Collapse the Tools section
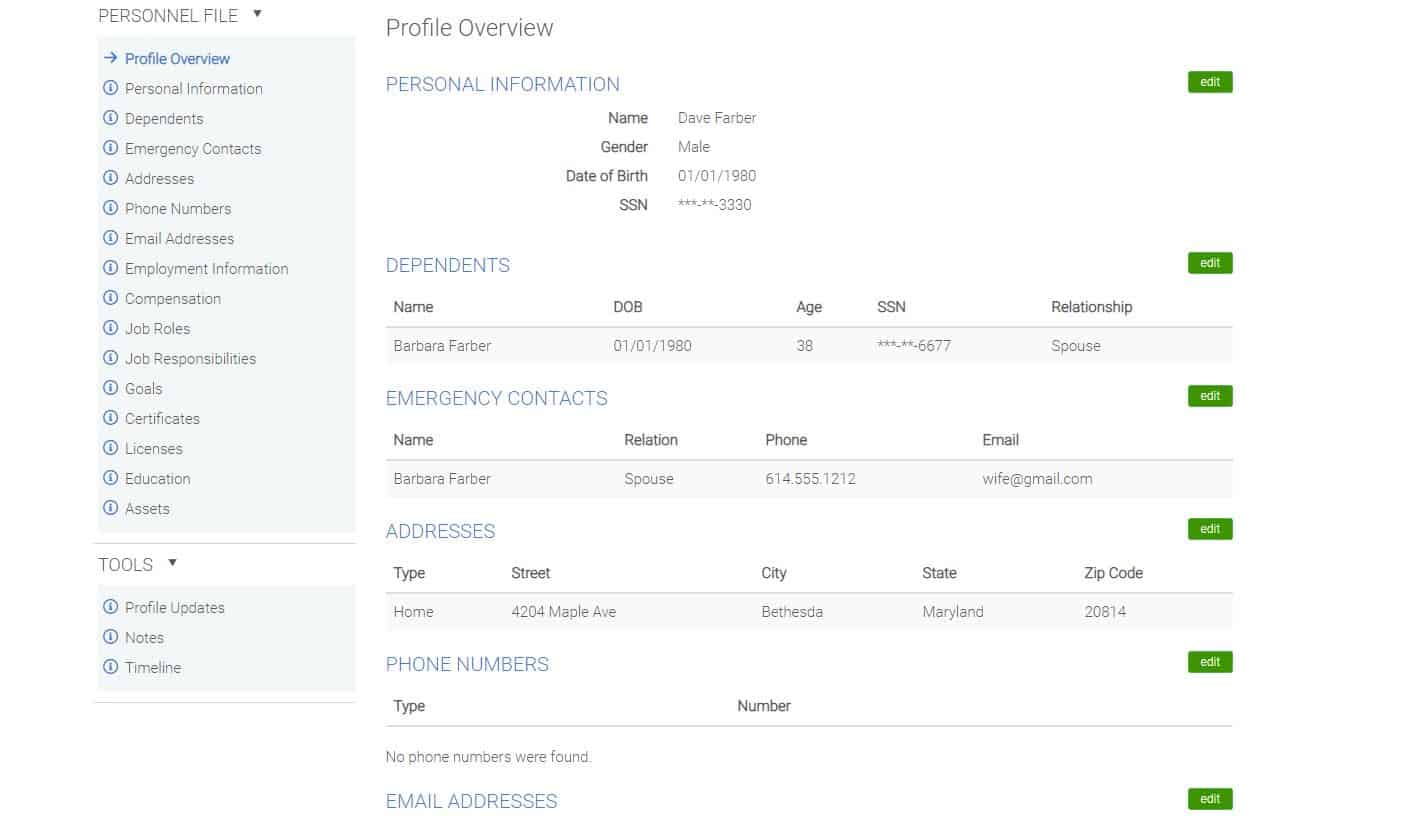 (x=172, y=563)
